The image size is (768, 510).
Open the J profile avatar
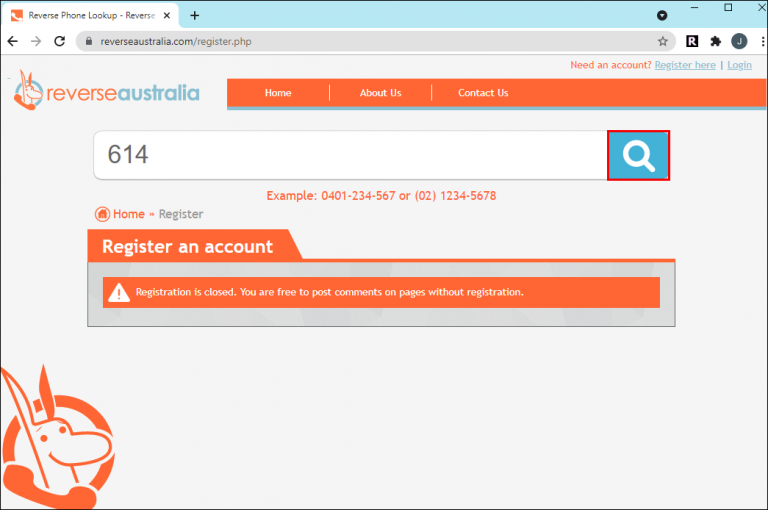[x=739, y=42]
